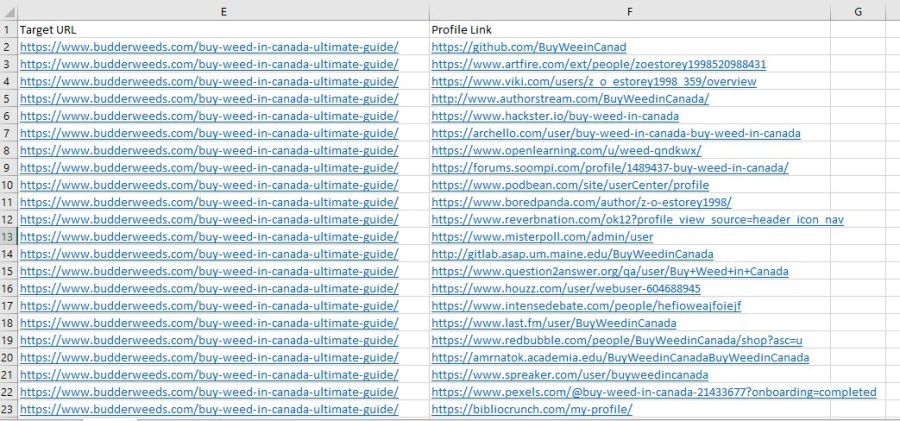Open the budderweeds Target URL in row 14
Image resolution: width=900 pixels, height=421 pixels.
point(209,254)
